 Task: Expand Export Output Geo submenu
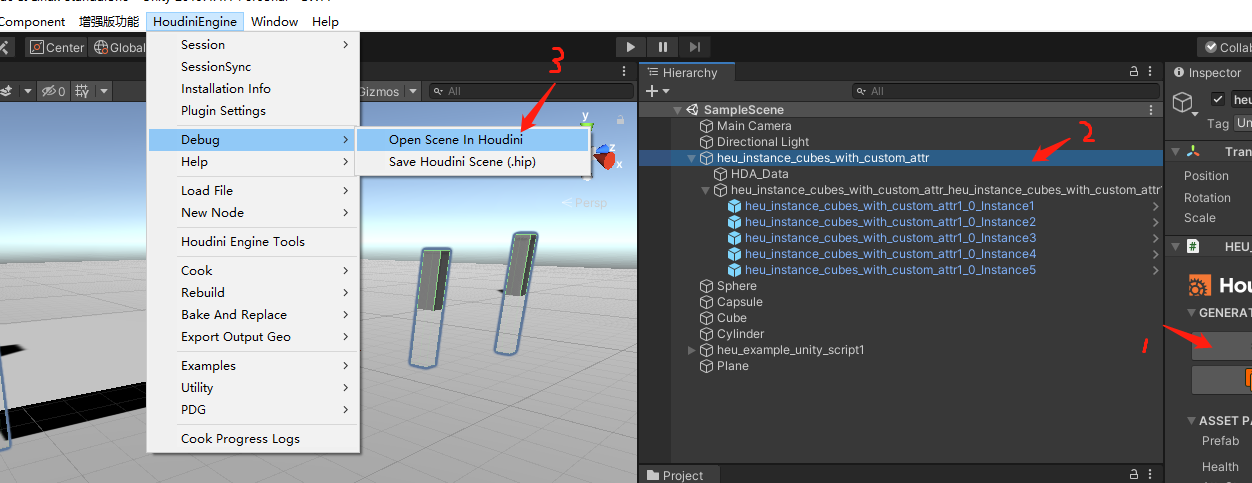tap(253, 337)
